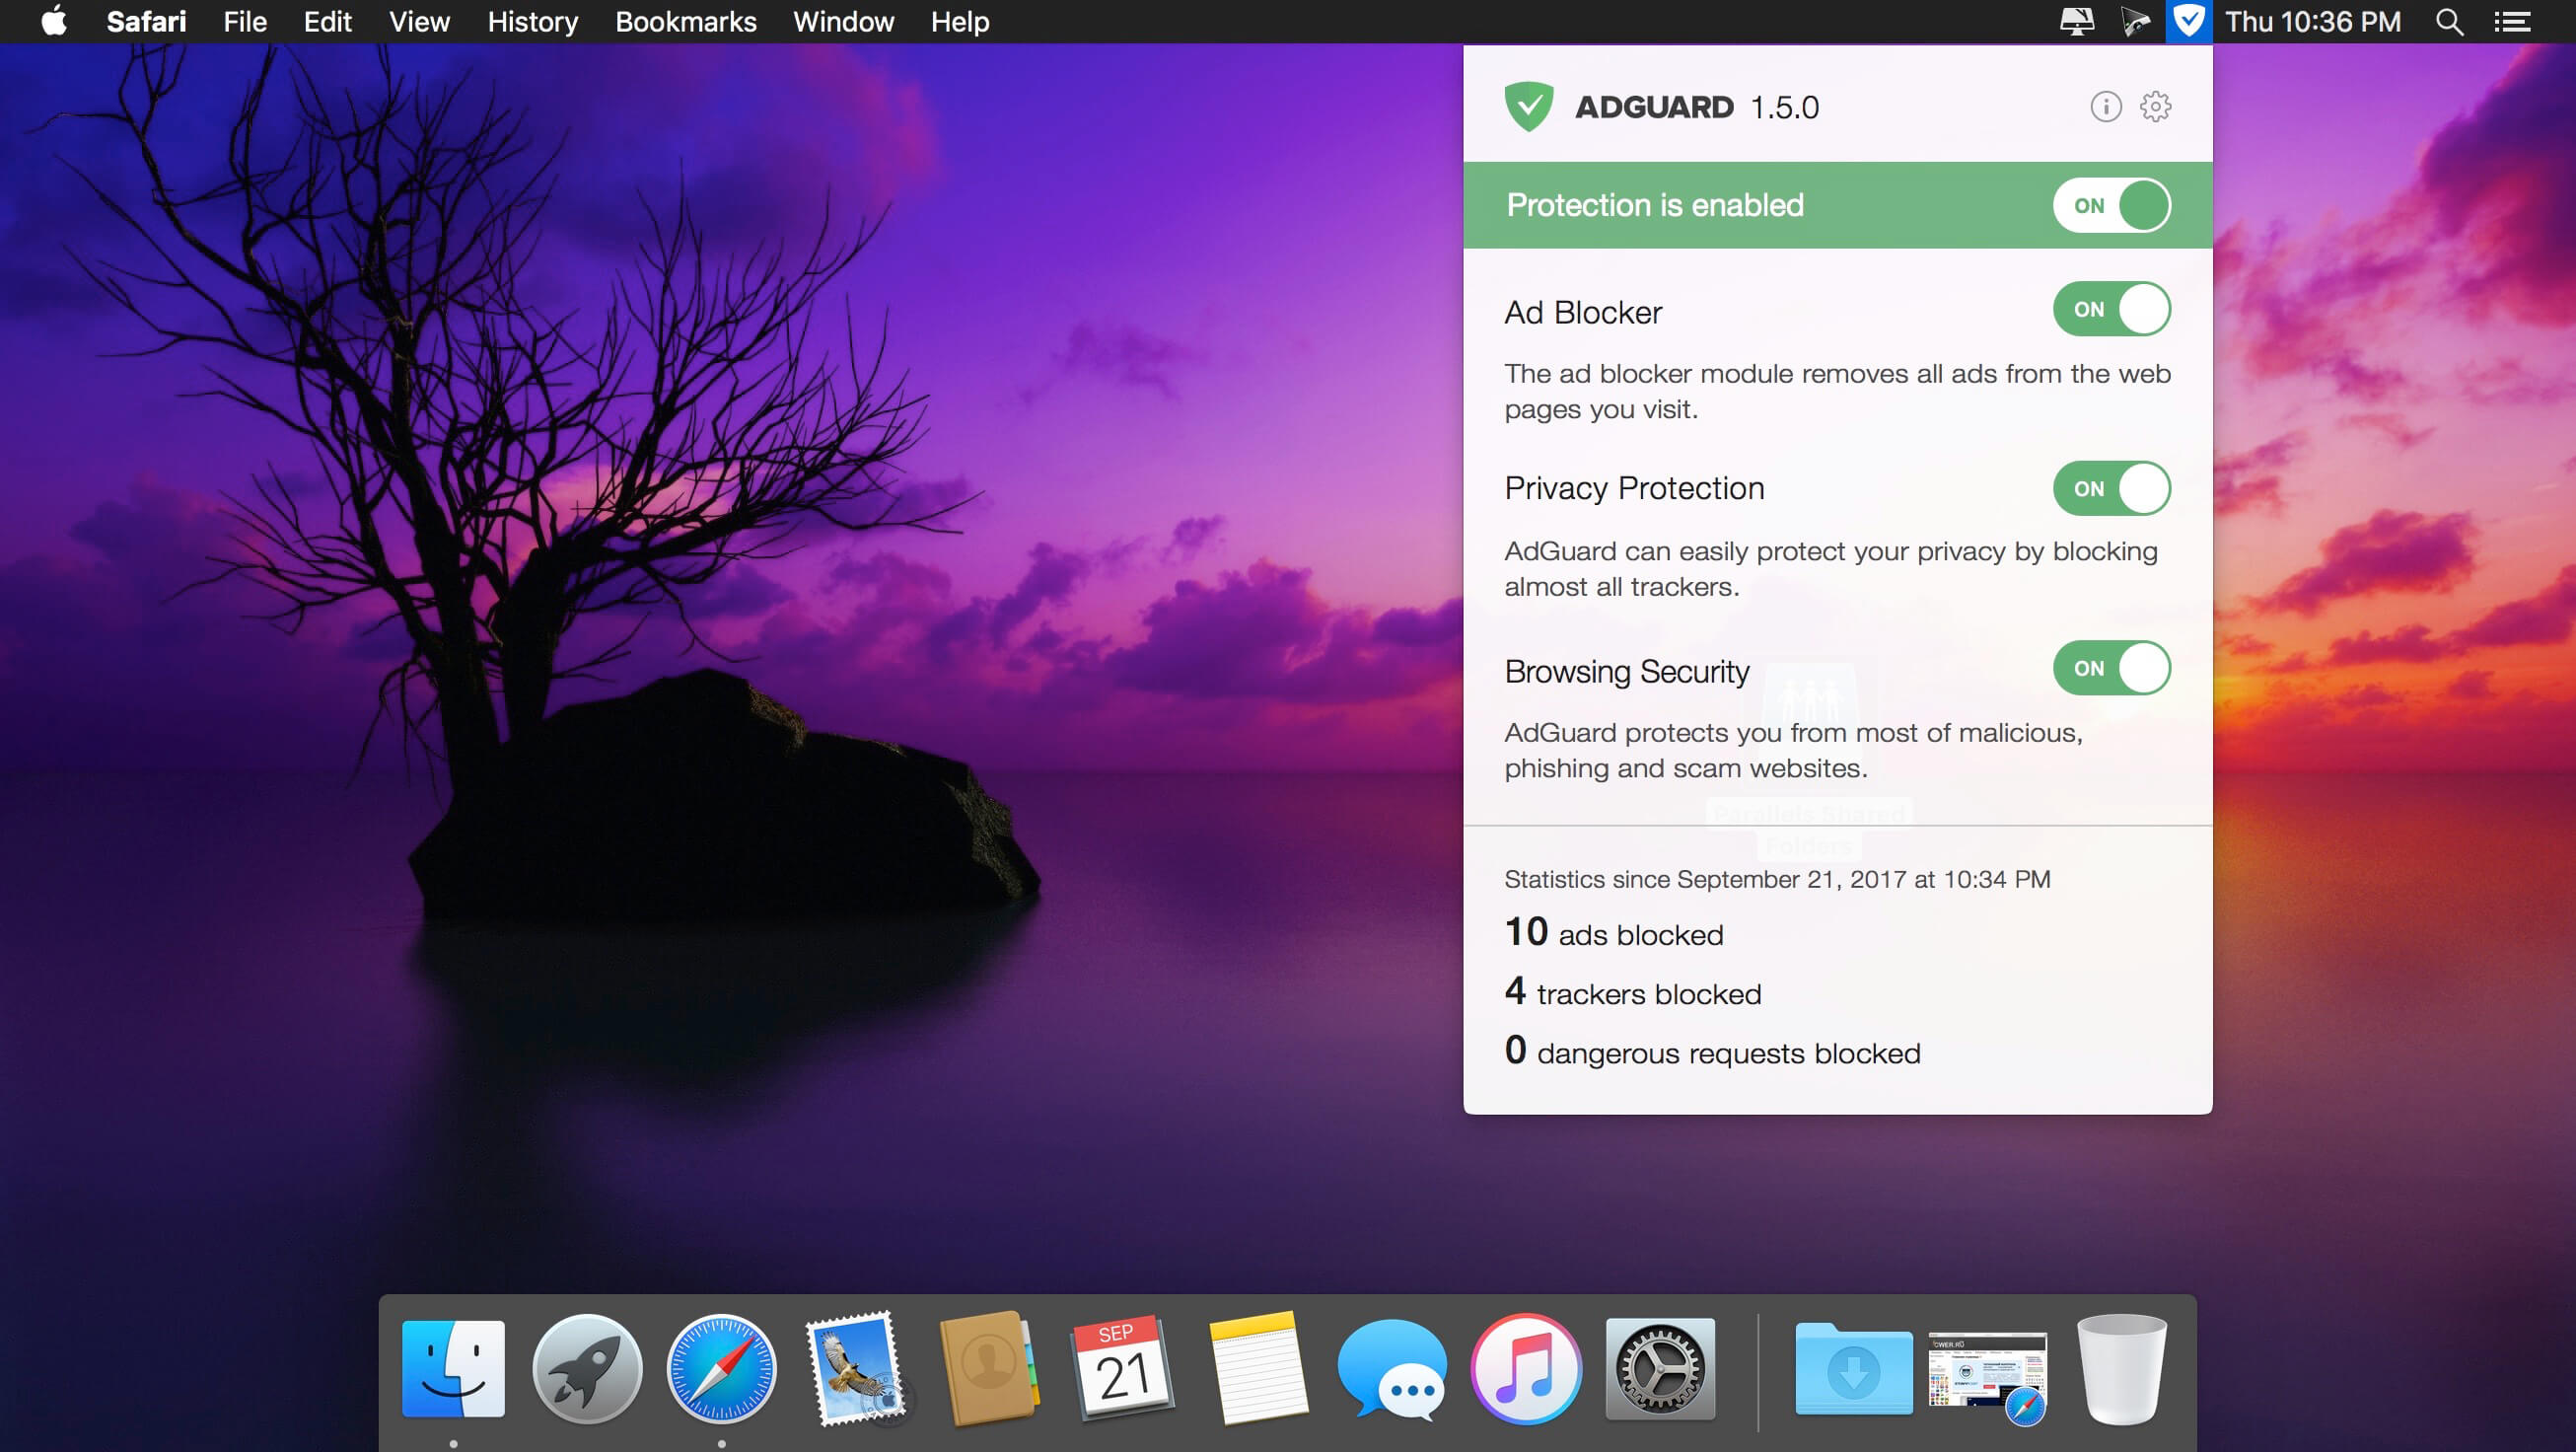The width and height of the screenshot is (2576, 1452).
Task: Click system clock showing Thu 10:36 PM
Action: [x=2314, y=22]
